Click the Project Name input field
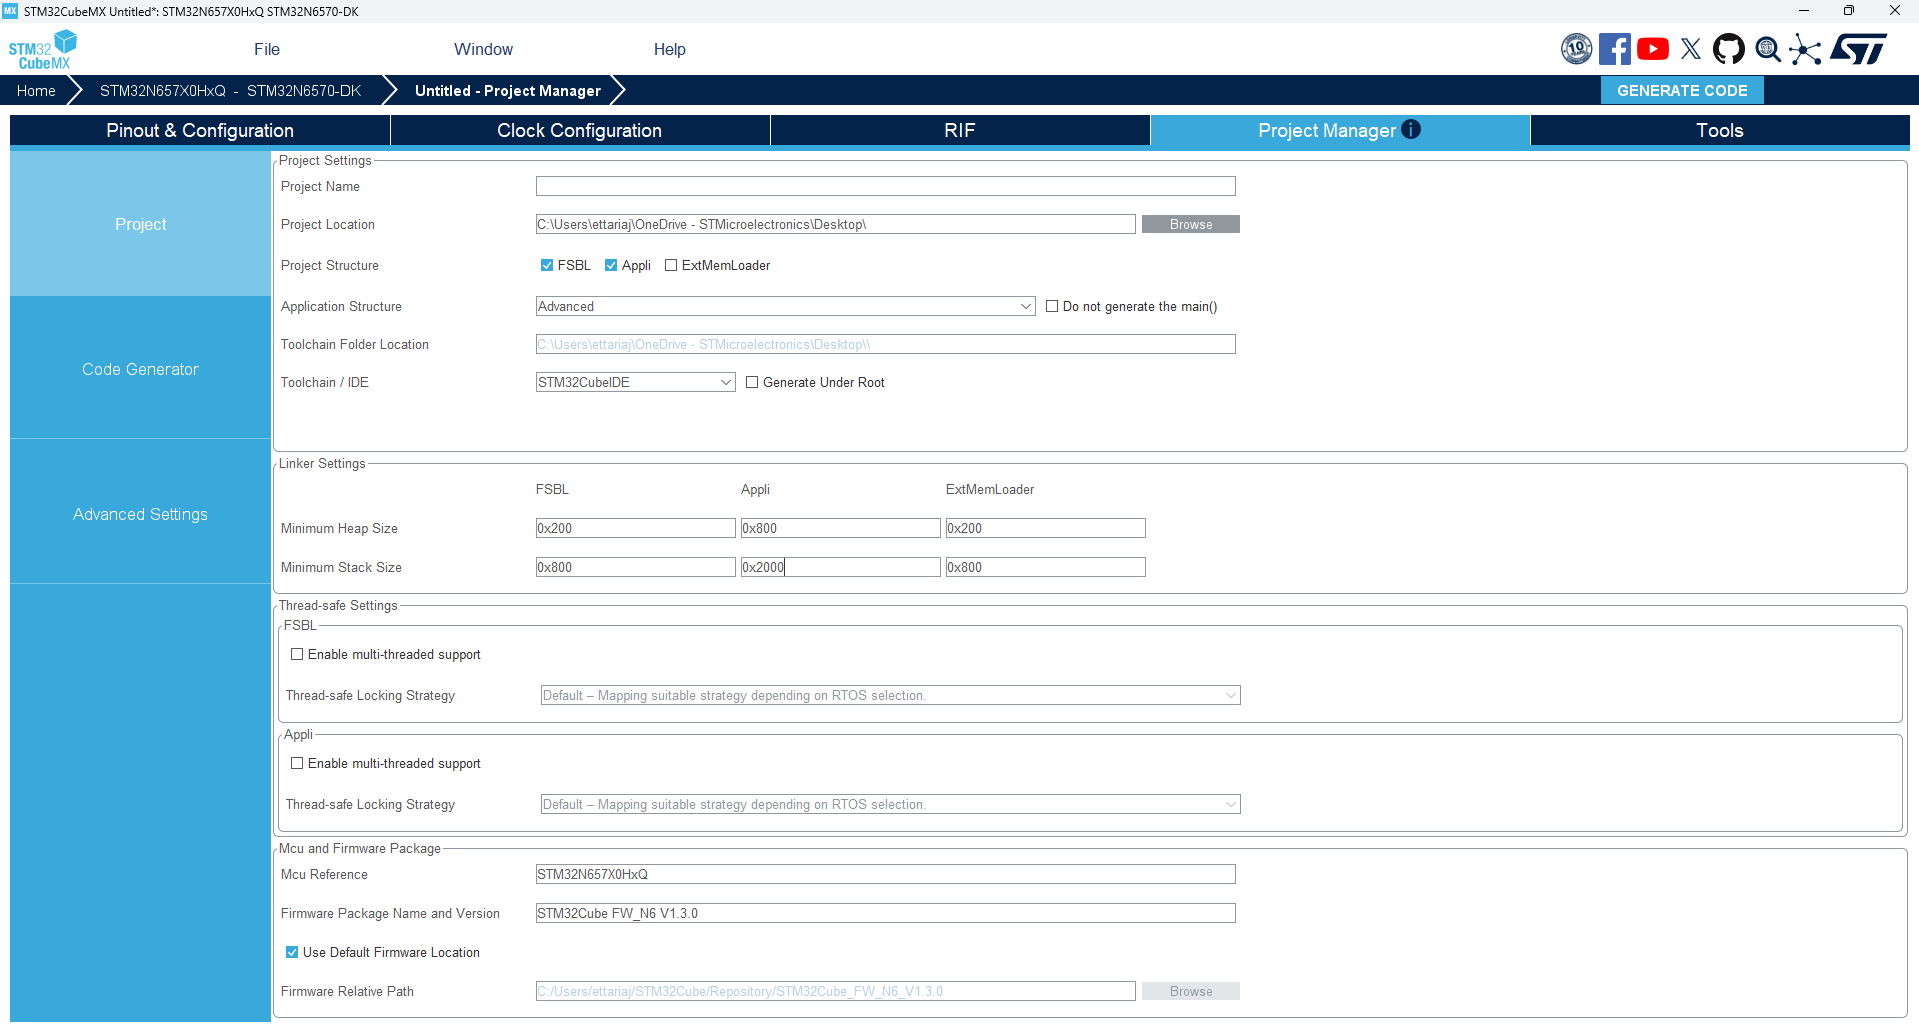 coord(885,186)
